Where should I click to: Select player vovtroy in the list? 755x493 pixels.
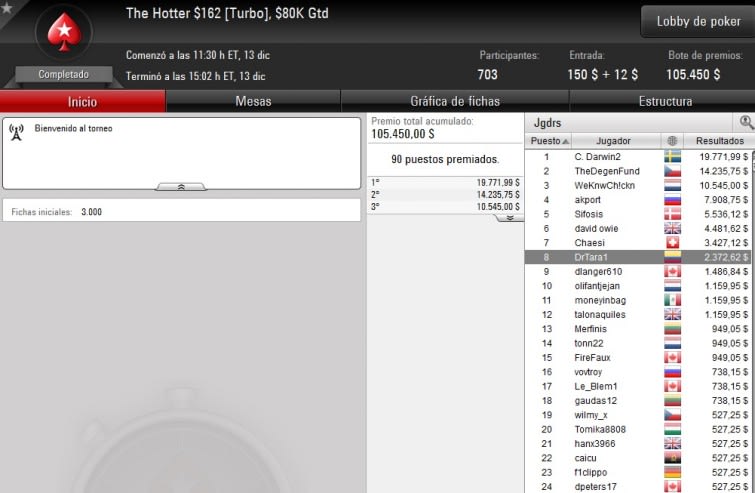pos(638,372)
